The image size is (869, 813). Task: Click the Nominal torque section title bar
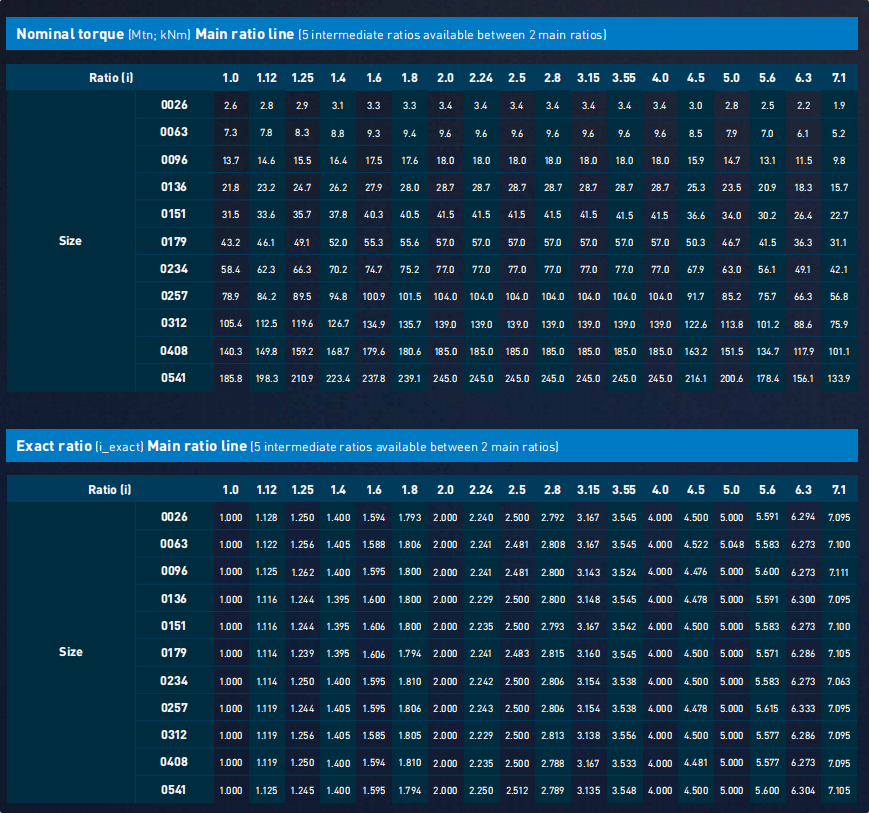pos(430,34)
